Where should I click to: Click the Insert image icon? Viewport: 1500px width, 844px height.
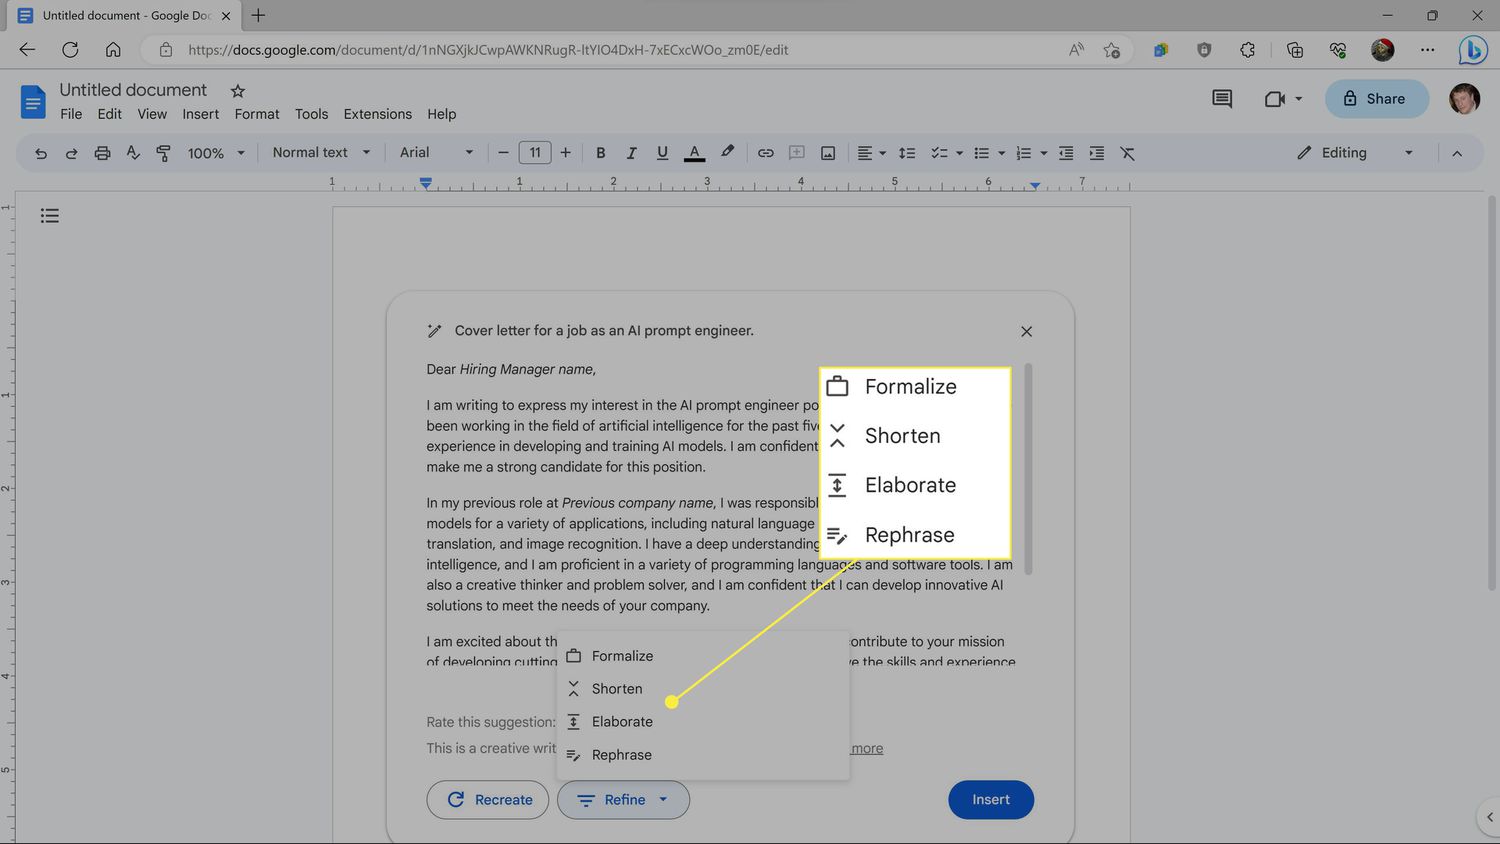pos(828,153)
